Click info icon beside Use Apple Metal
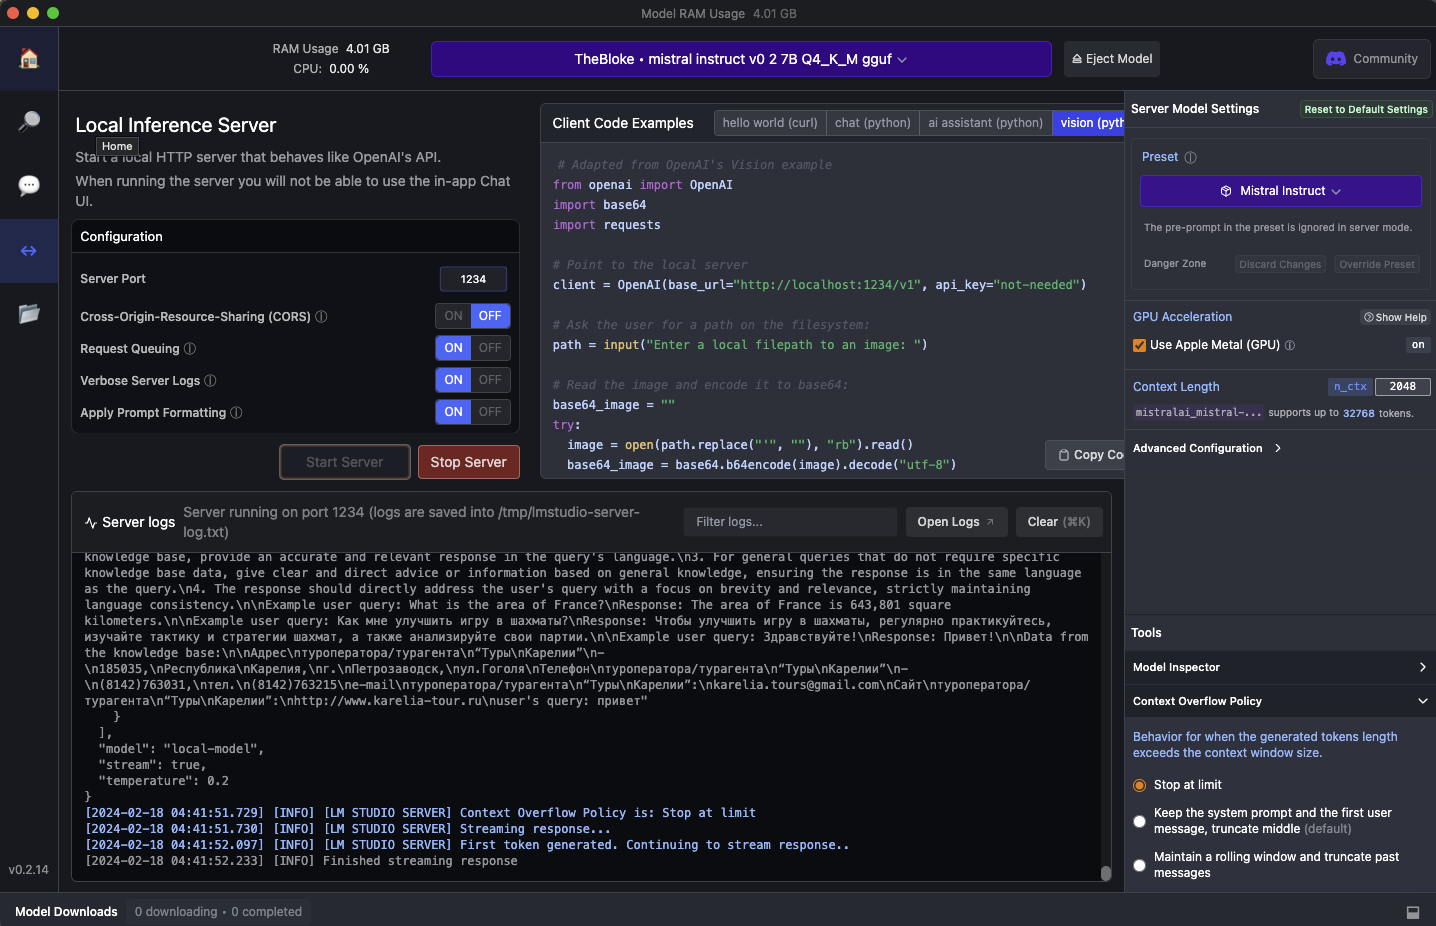Image resolution: width=1436 pixels, height=926 pixels. 1289,345
